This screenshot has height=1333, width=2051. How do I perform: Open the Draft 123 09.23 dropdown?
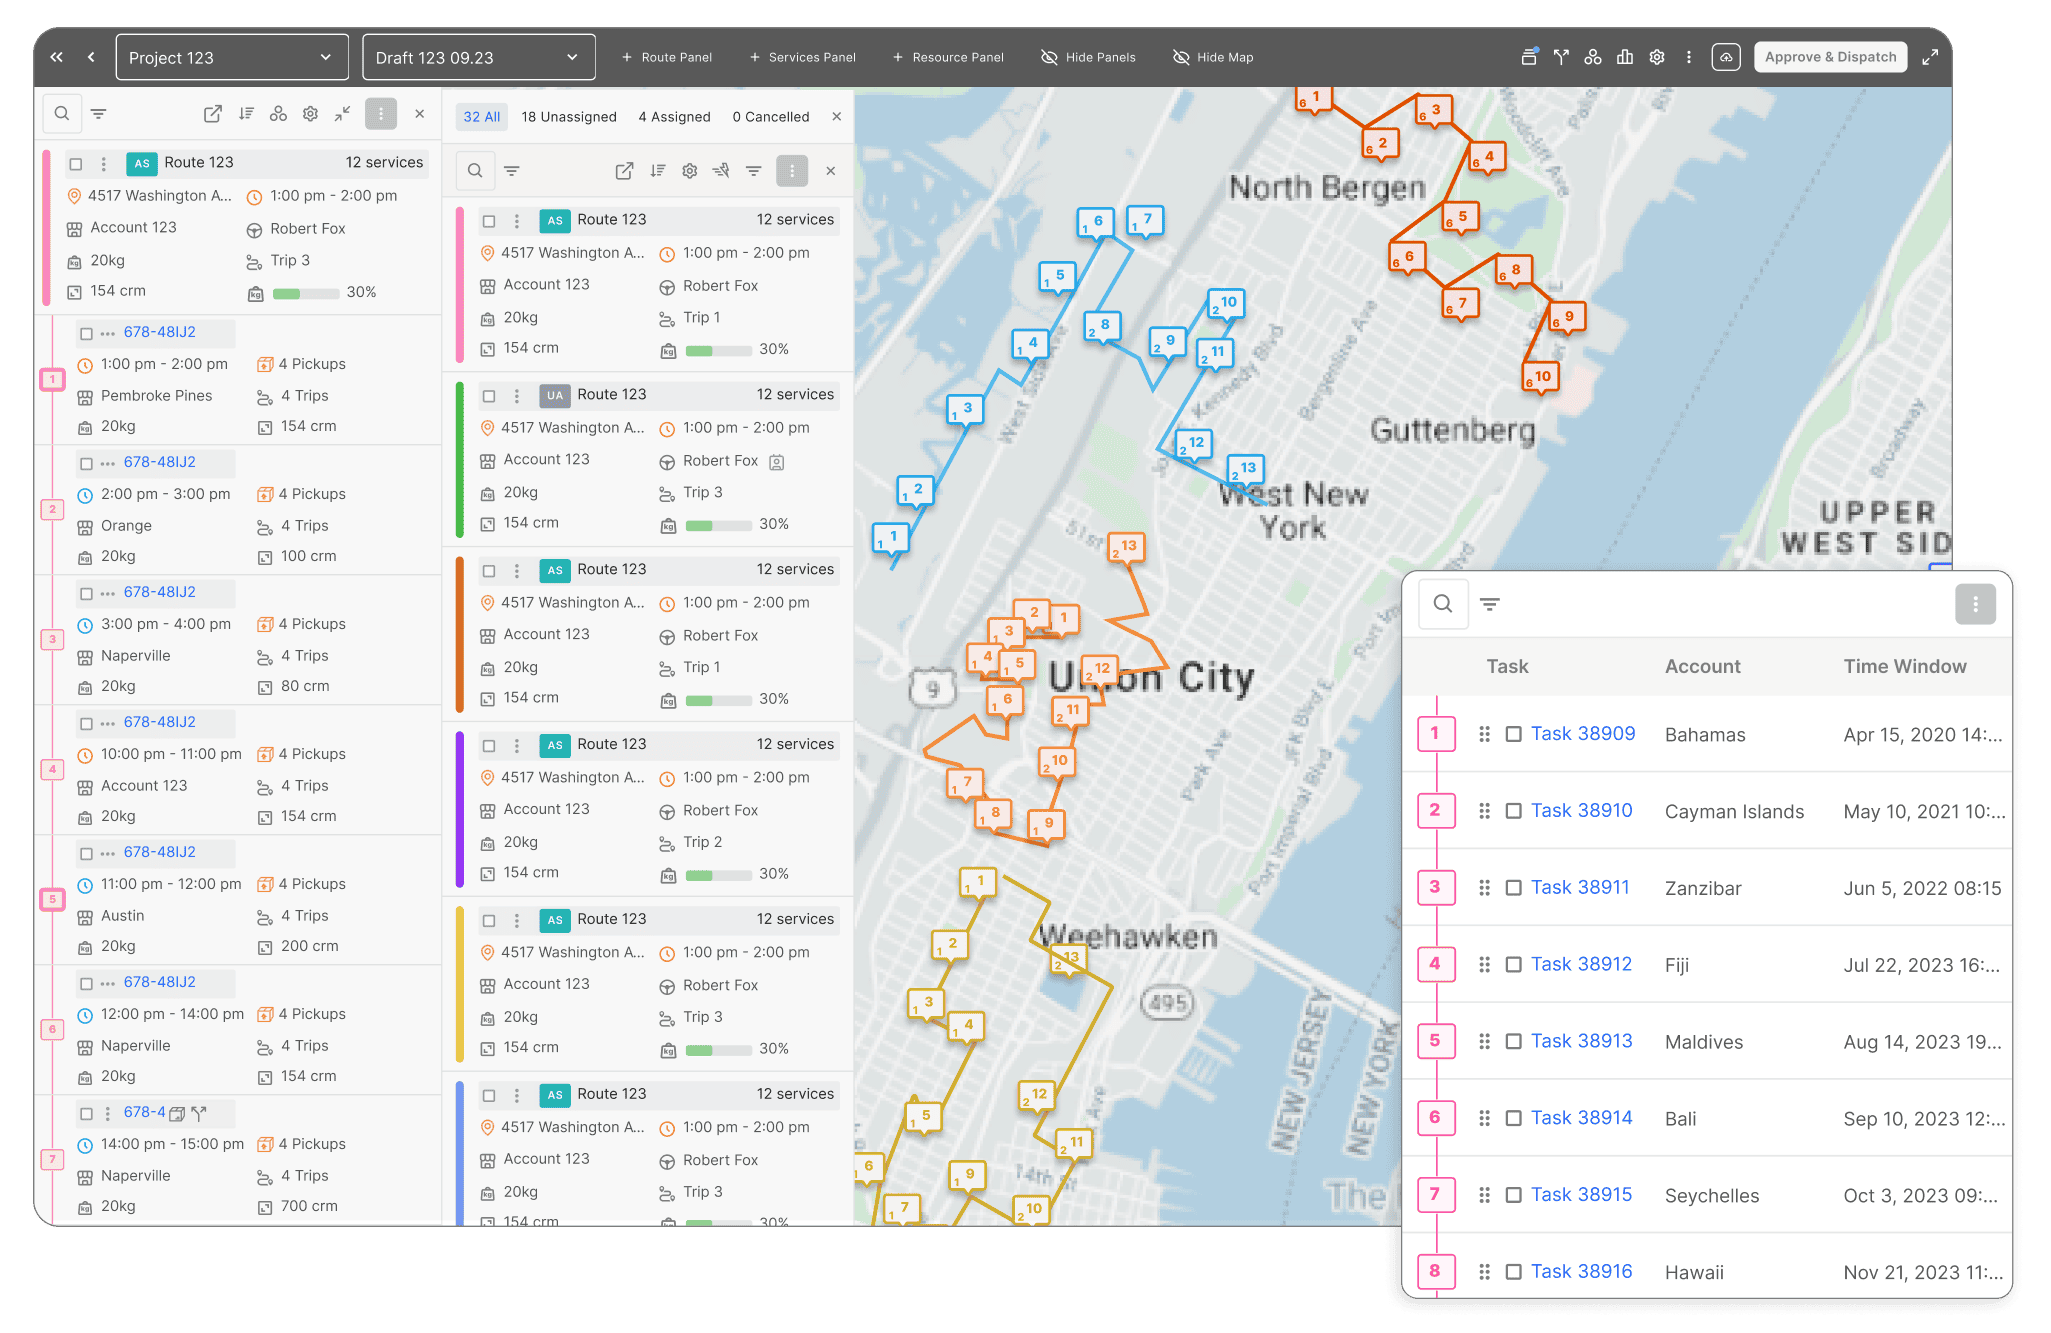[x=479, y=57]
